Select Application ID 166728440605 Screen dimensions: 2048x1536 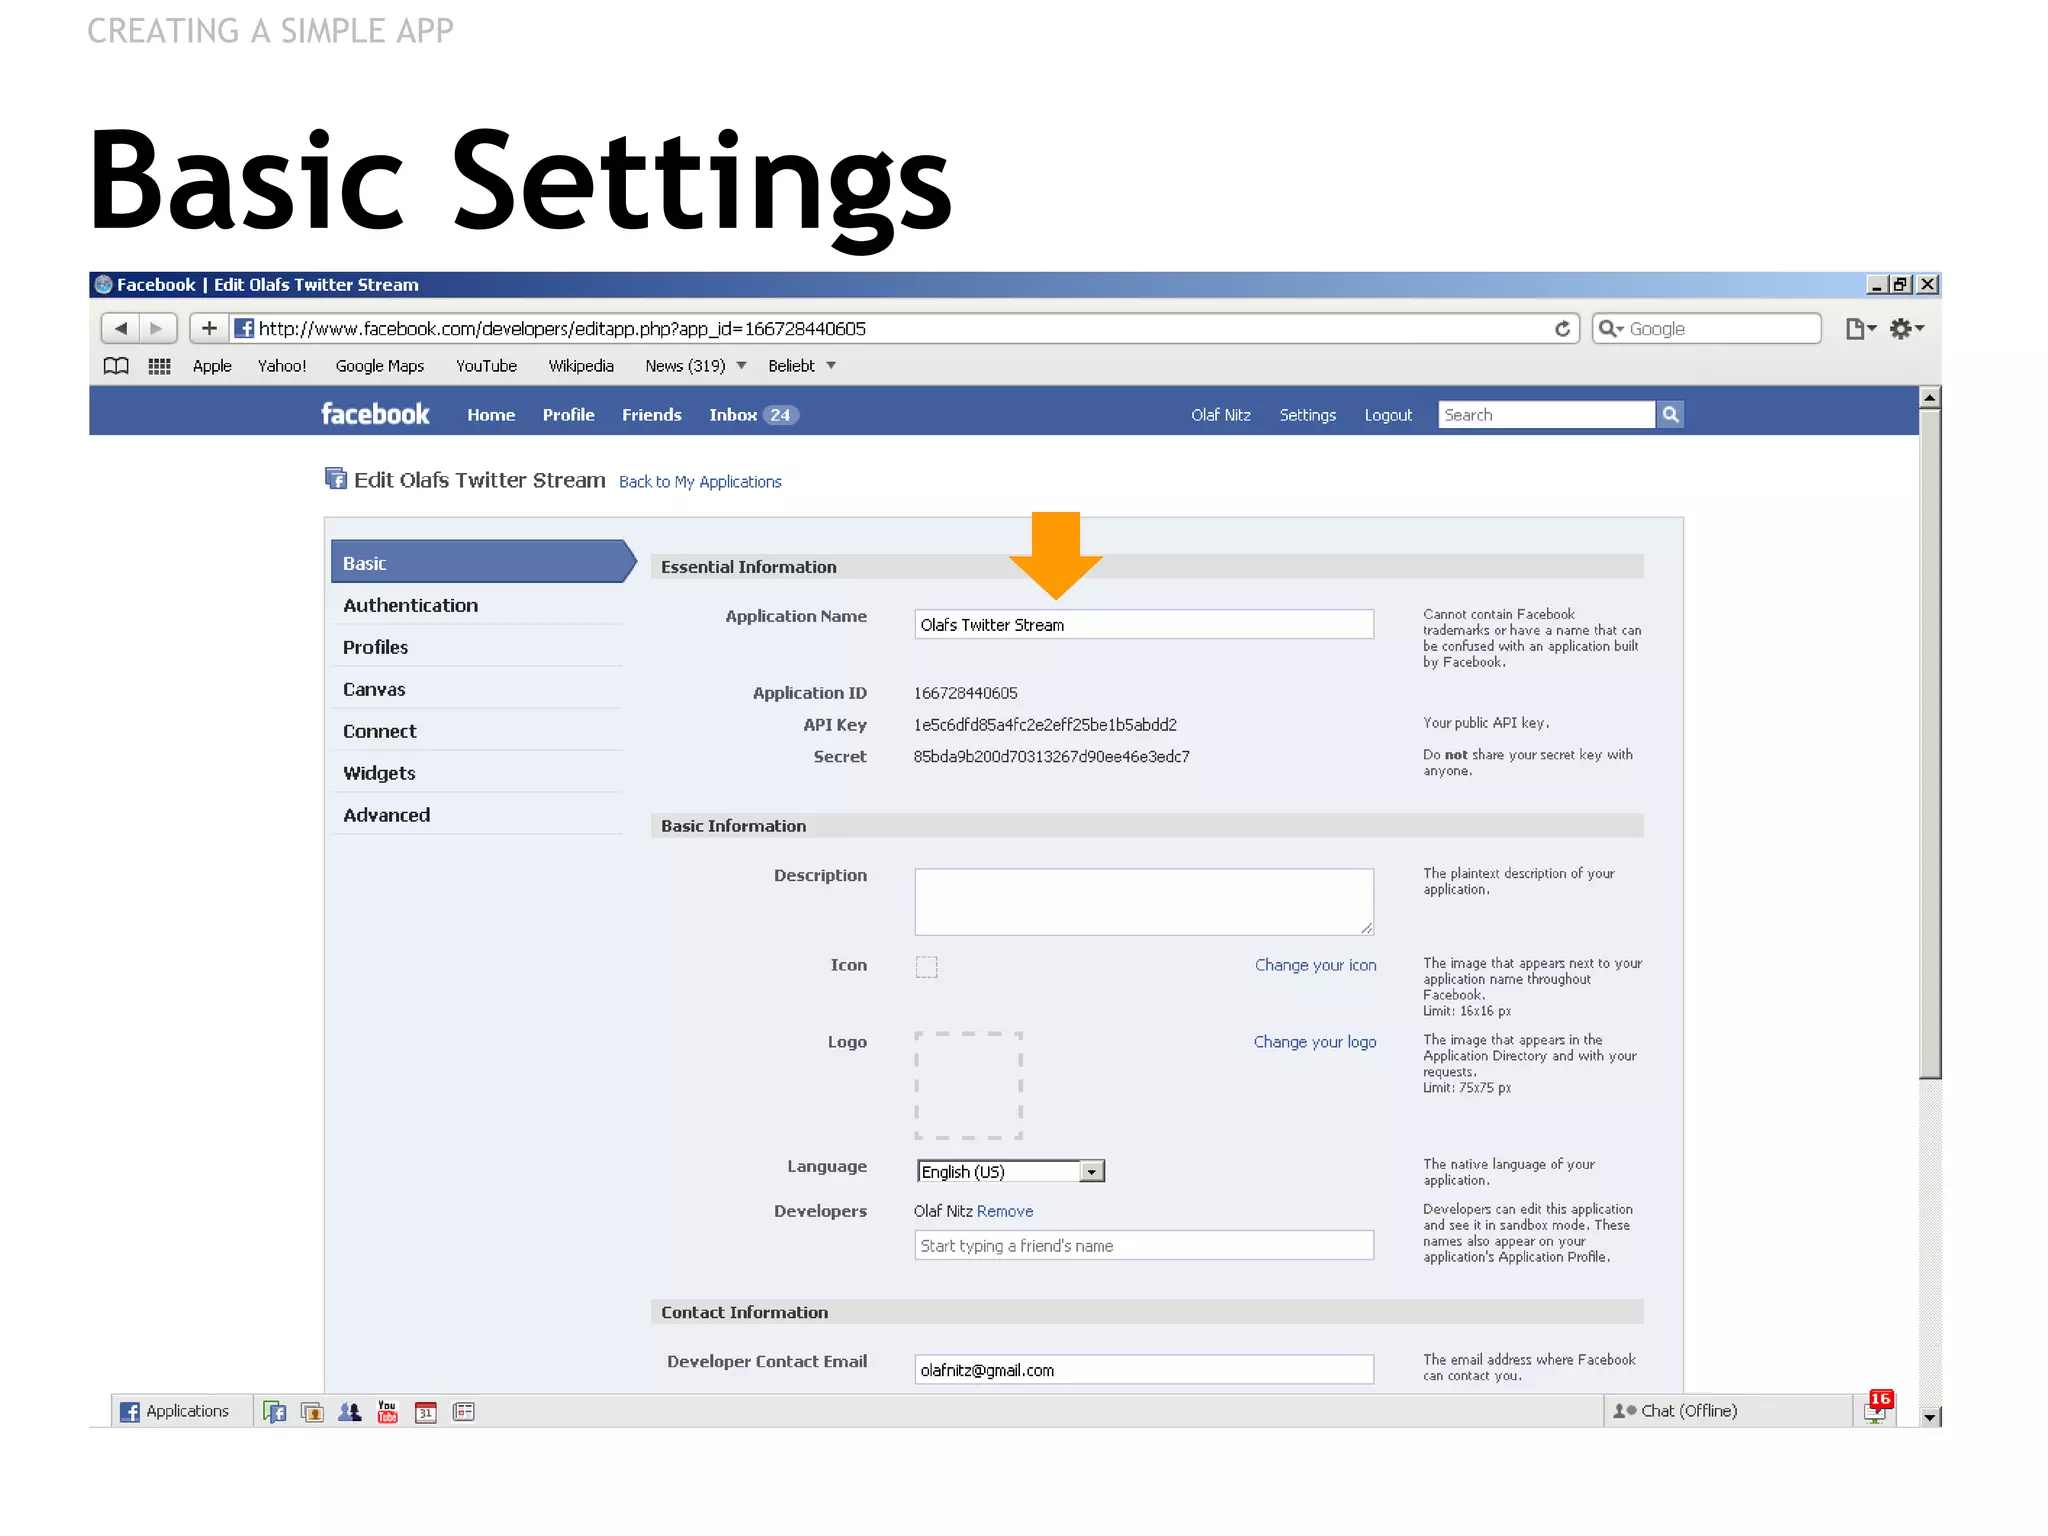[965, 693]
